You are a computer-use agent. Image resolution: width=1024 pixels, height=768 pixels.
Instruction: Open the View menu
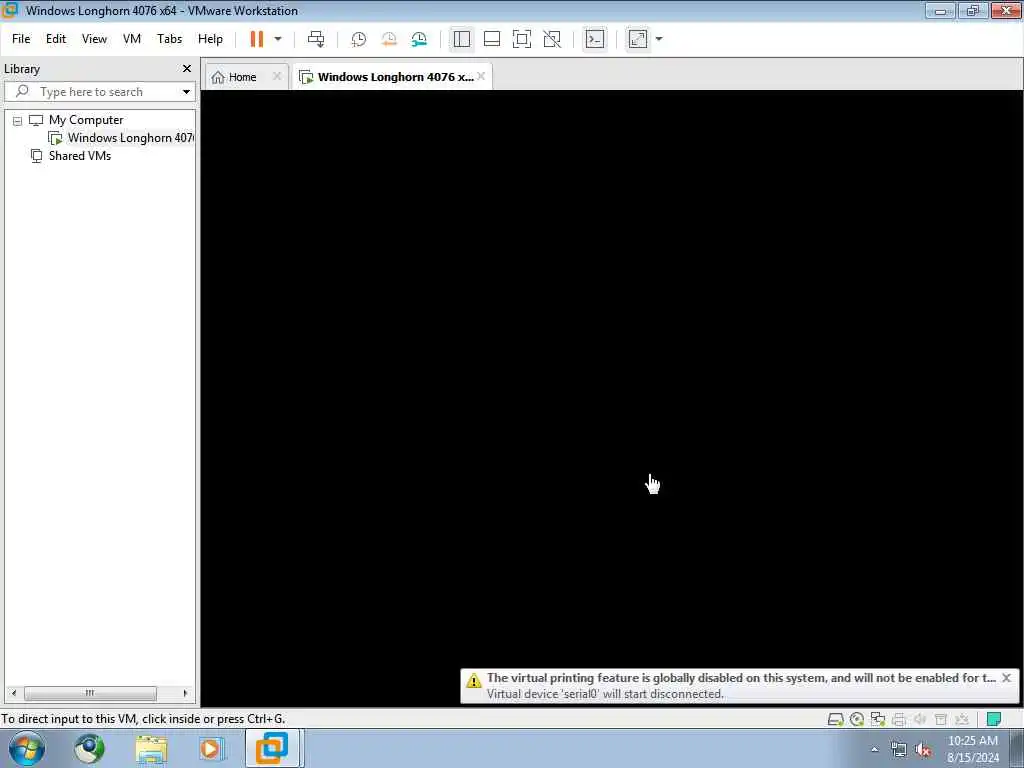pos(94,39)
